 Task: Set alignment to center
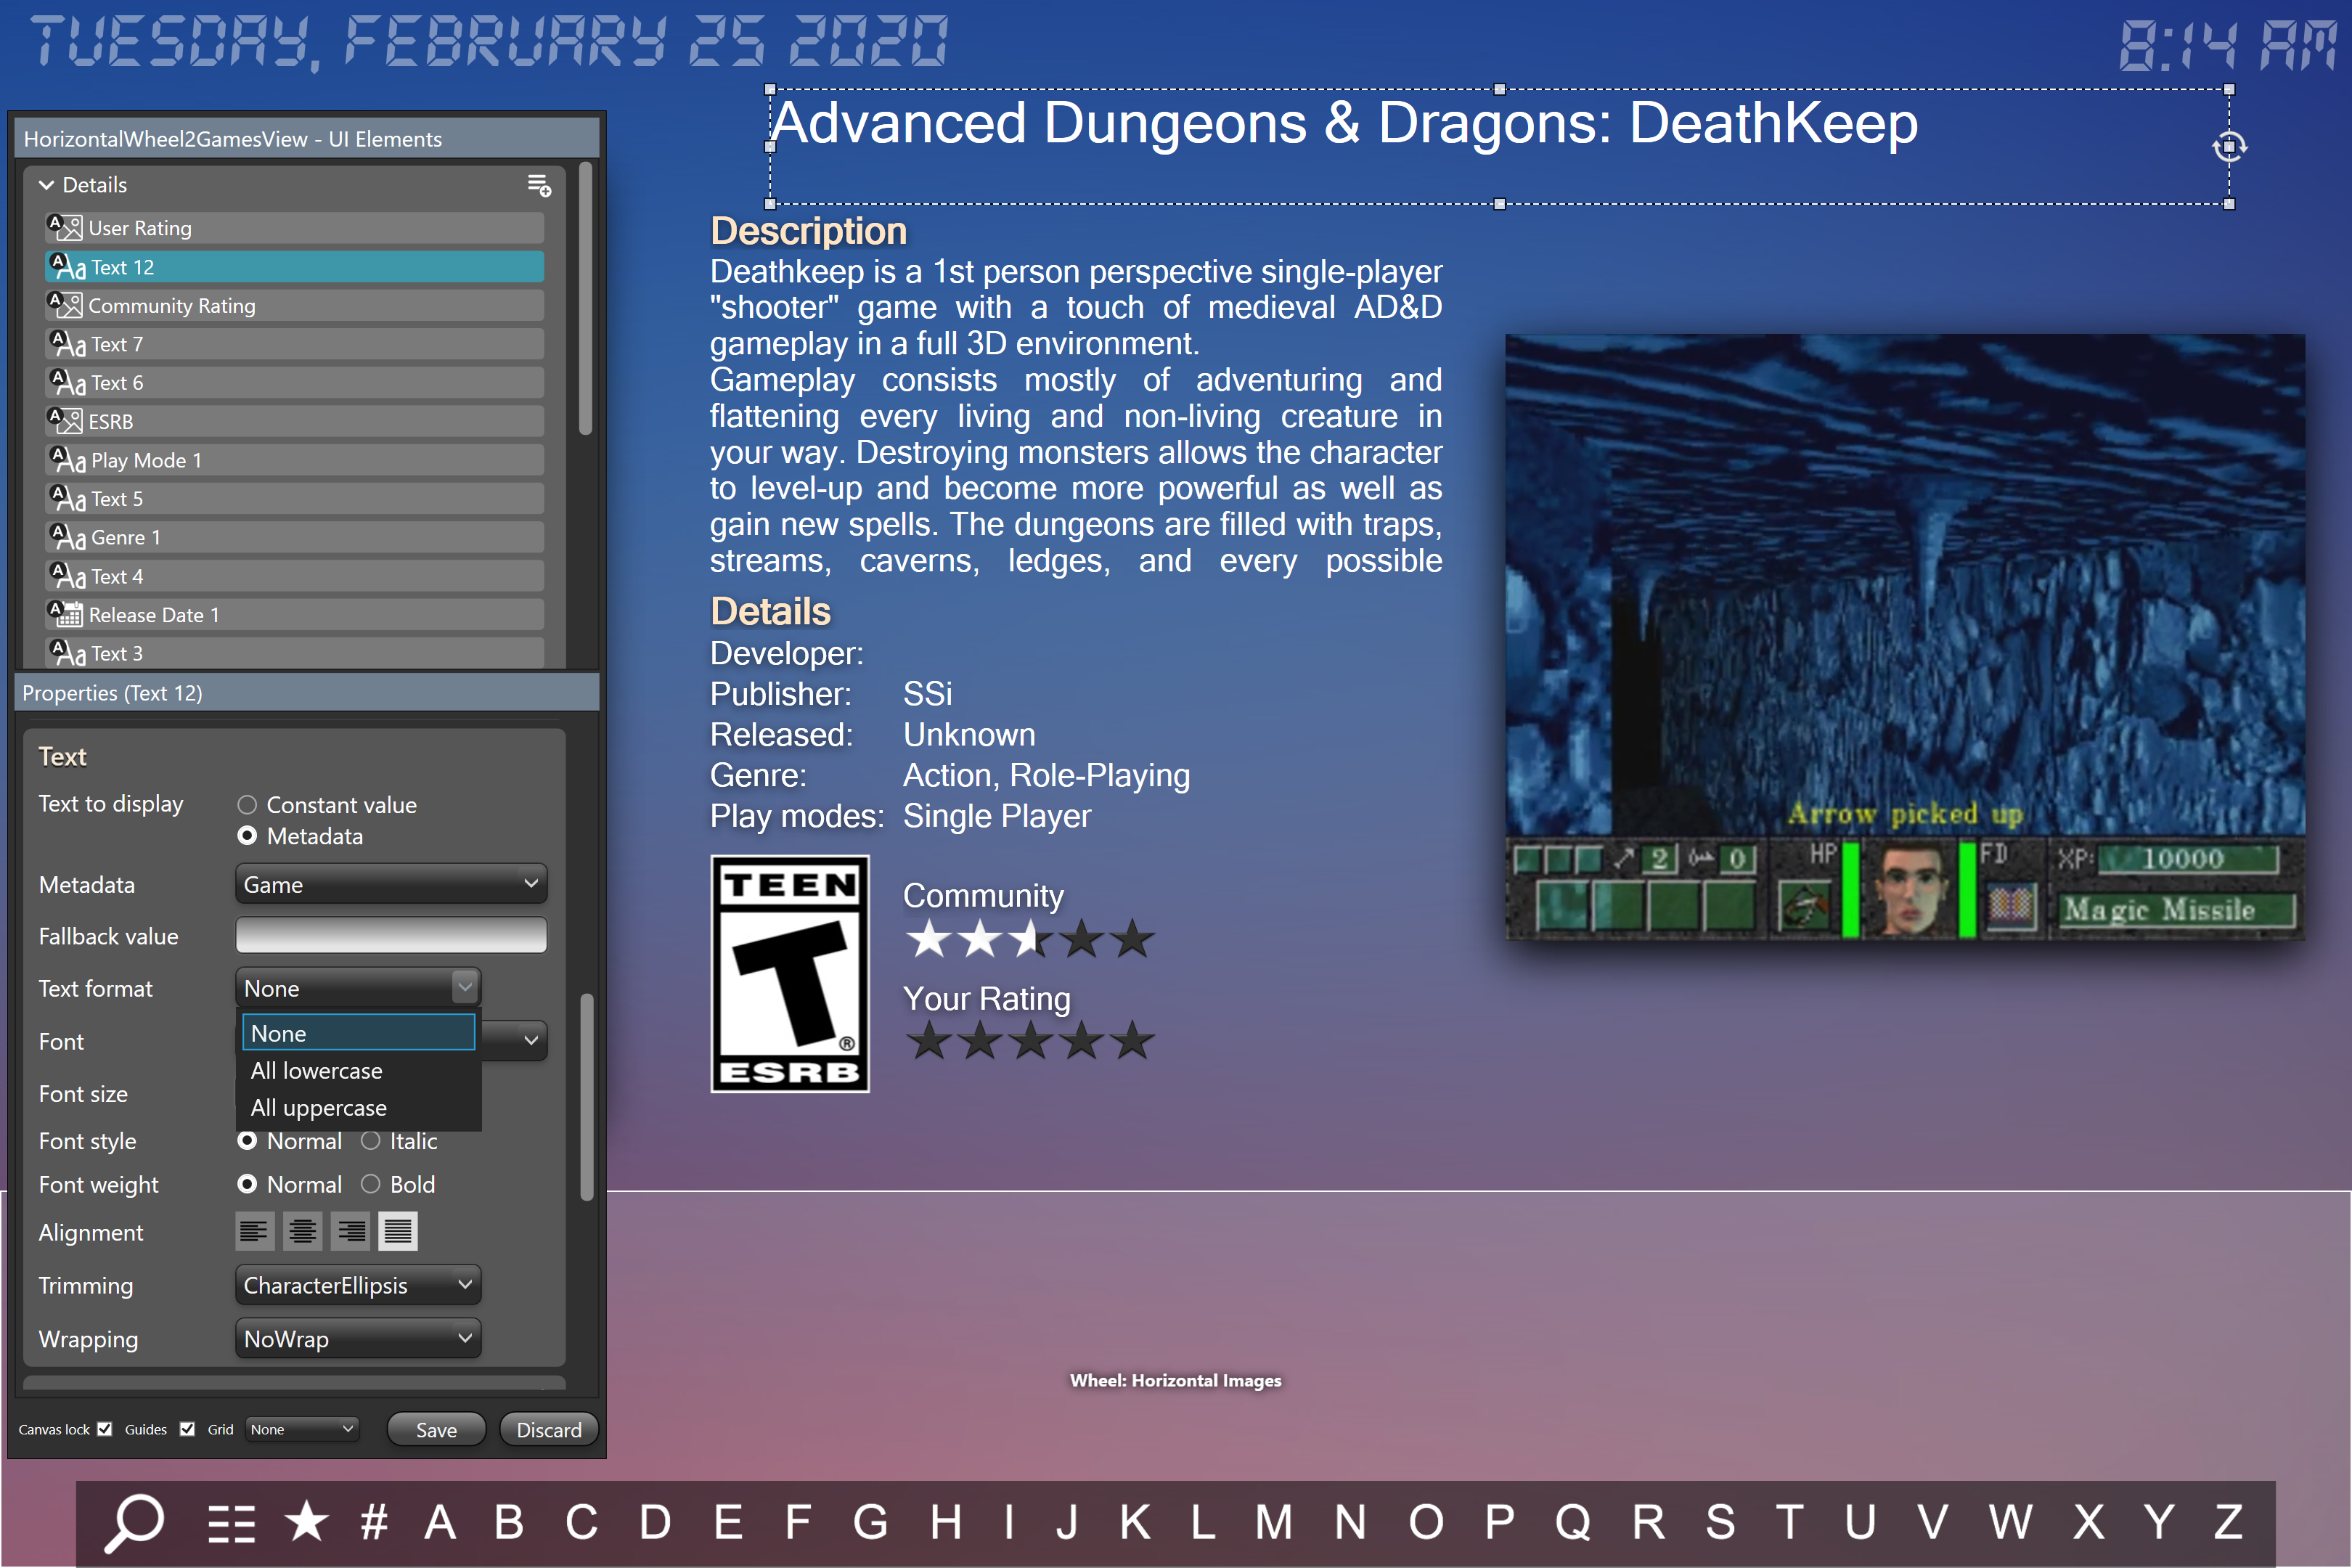click(x=302, y=1231)
